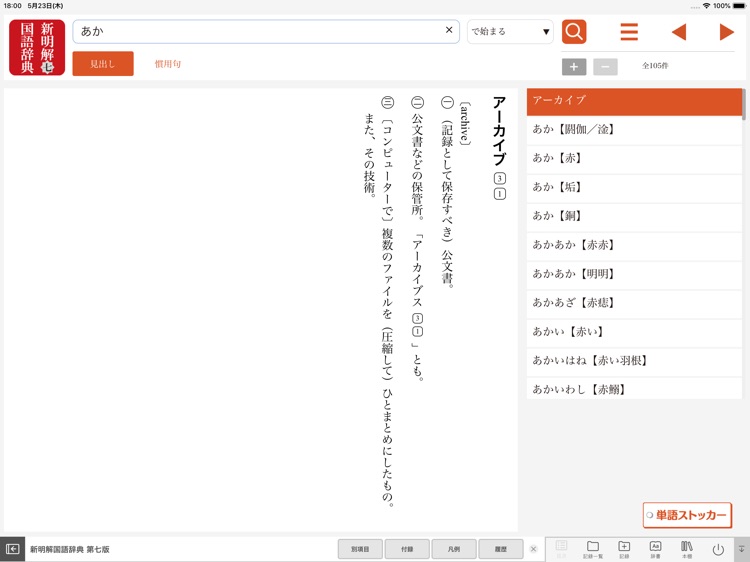Switch to the 慣用句 tab
This screenshot has height=562, width=750.
167,64
